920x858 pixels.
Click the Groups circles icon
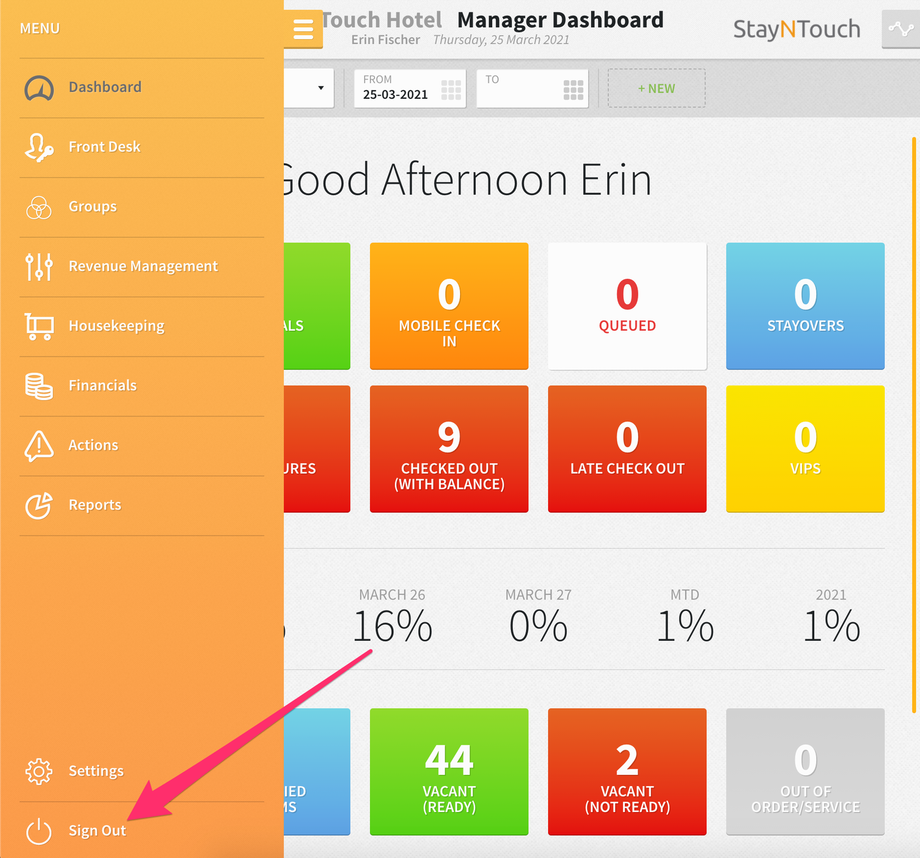pos(39,207)
